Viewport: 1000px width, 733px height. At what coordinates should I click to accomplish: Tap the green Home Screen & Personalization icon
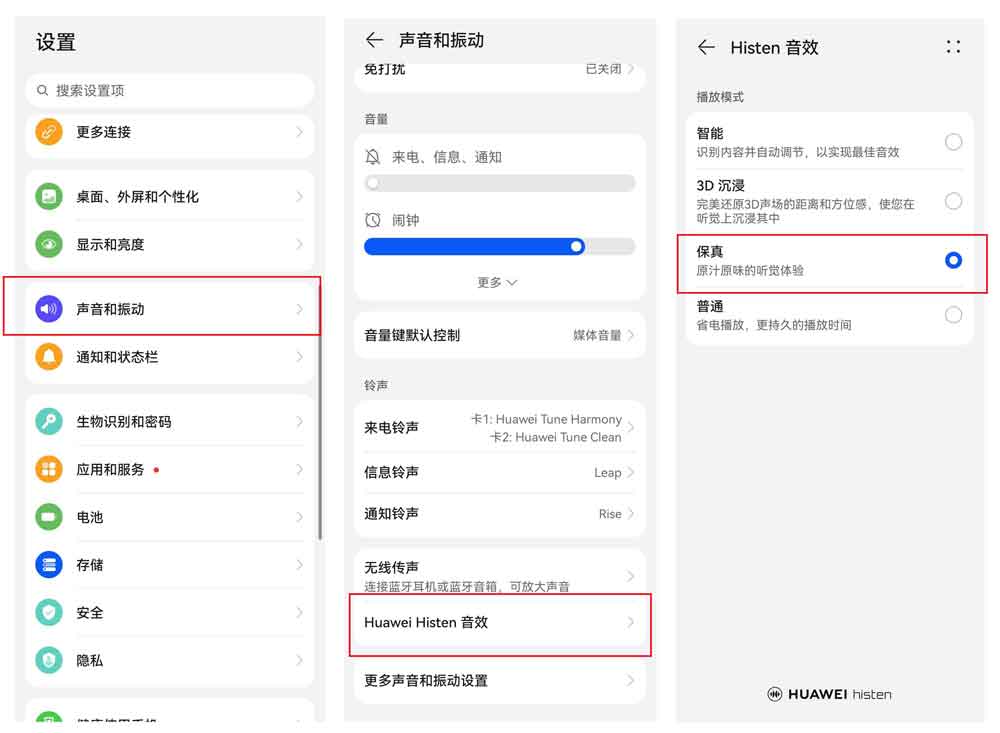(x=49, y=196)
